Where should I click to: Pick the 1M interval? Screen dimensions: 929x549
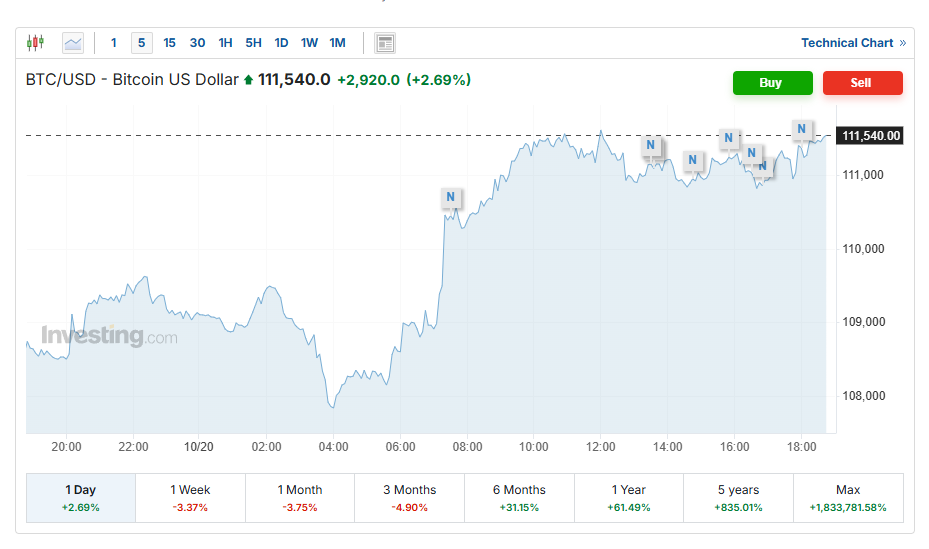337,43
